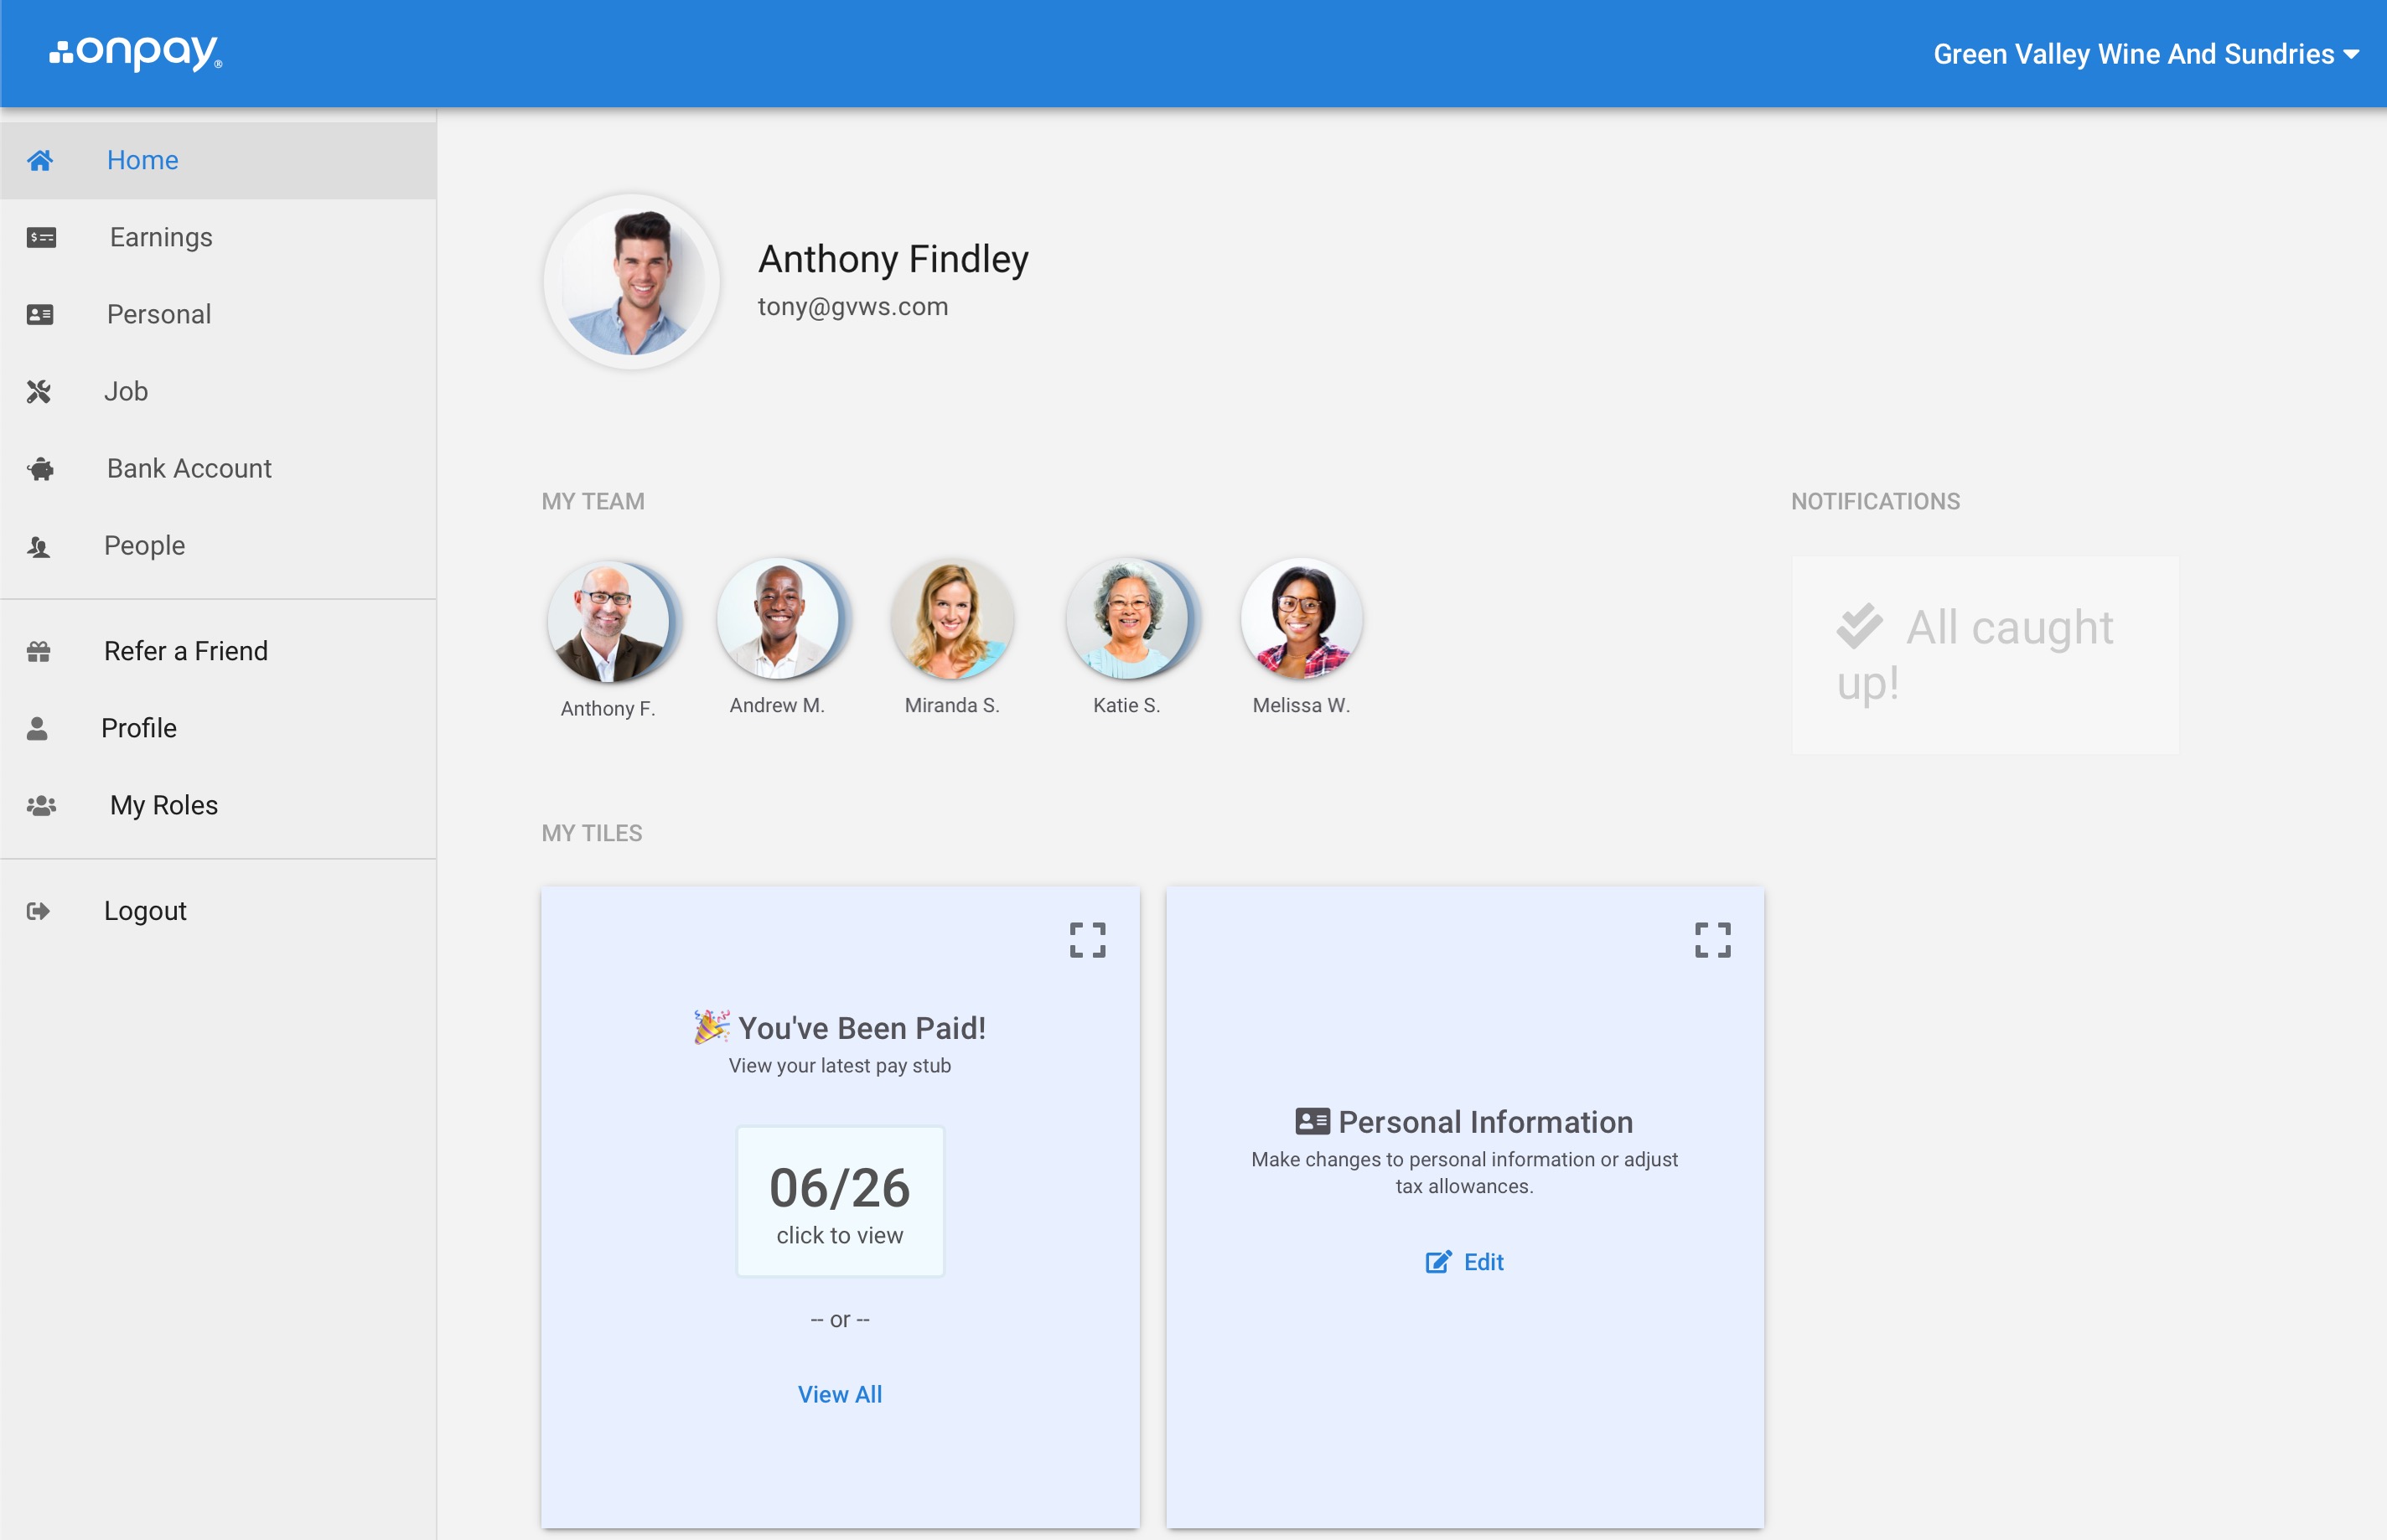Select Miranda S. team member photo
The height and width of the screenshot is (1540, 2387).
click(951, 619)
